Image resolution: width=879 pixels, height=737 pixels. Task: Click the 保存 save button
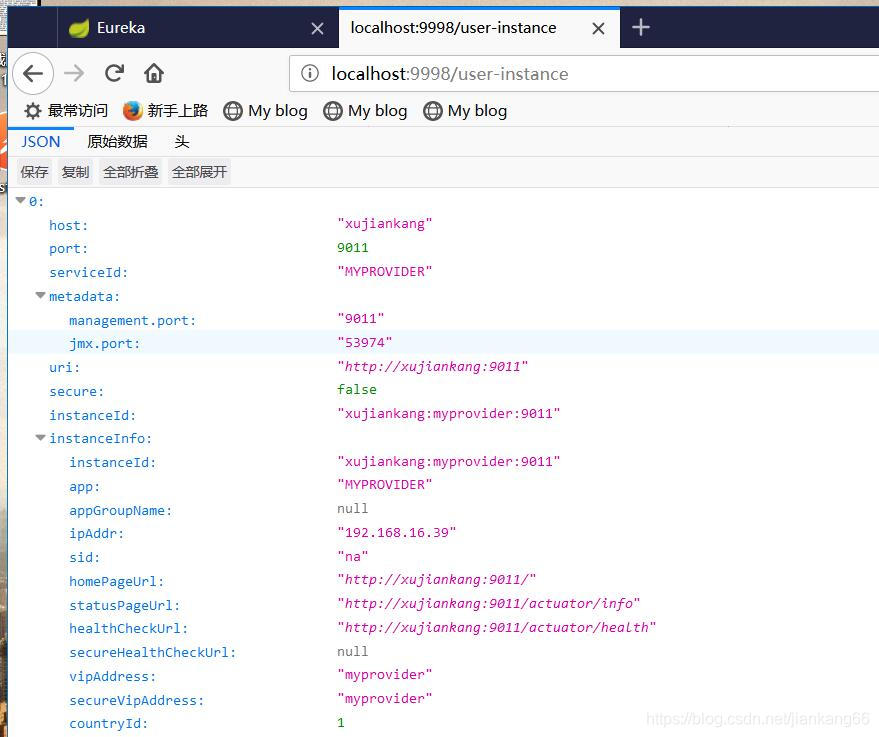pyautogui.click(x=34, y=171)
